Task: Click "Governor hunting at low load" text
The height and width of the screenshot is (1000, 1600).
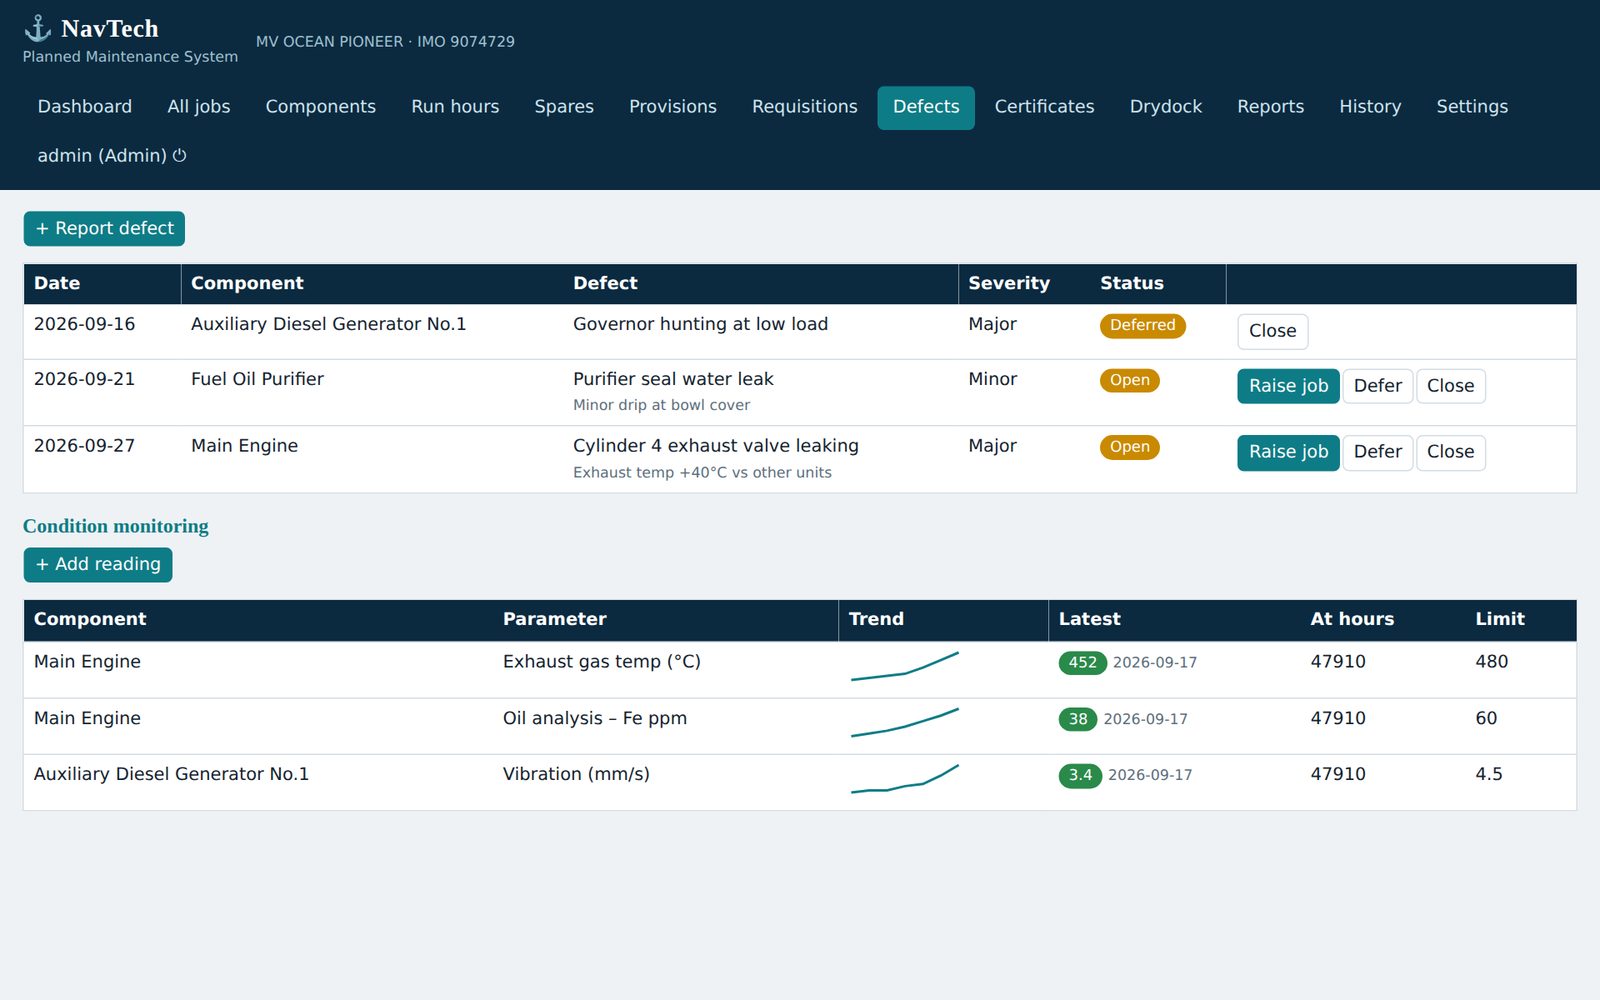Action: point(700,324)
